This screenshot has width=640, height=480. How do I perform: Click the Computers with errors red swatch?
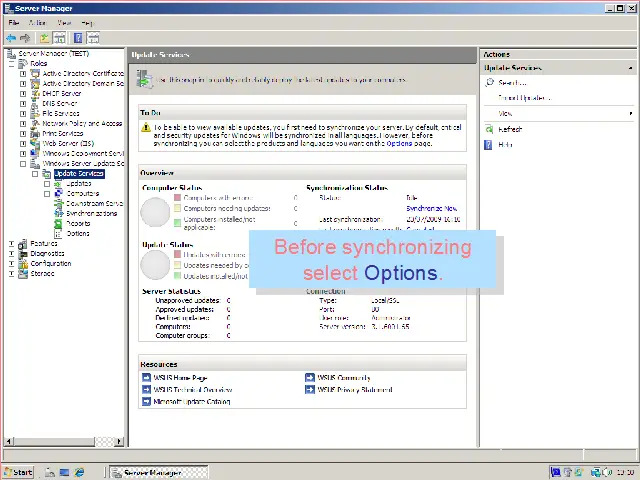[x=177, y=198]
